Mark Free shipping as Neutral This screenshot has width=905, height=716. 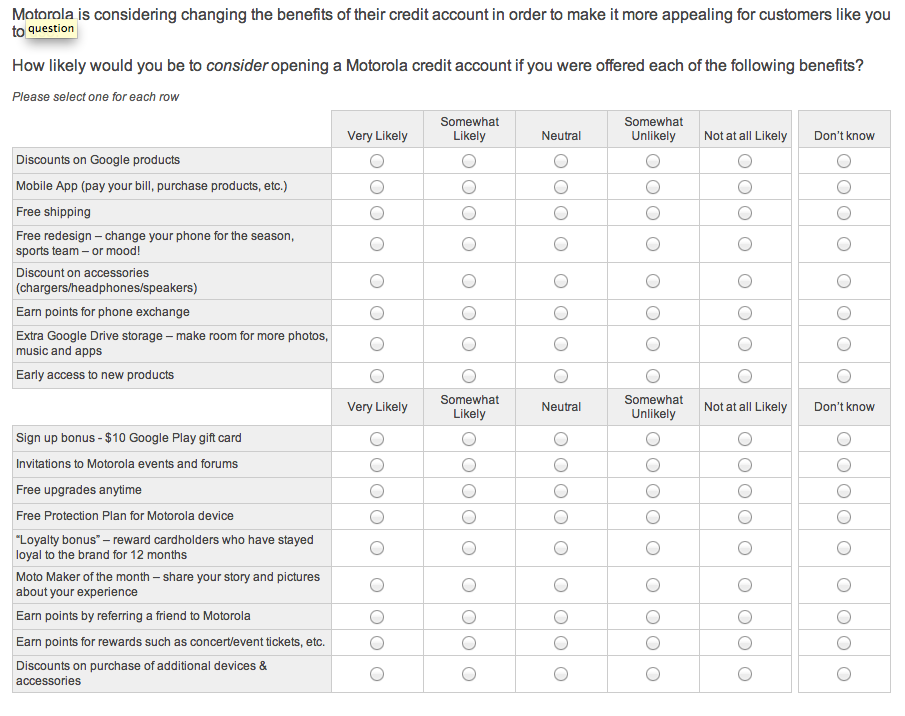(x=561, y=213)
